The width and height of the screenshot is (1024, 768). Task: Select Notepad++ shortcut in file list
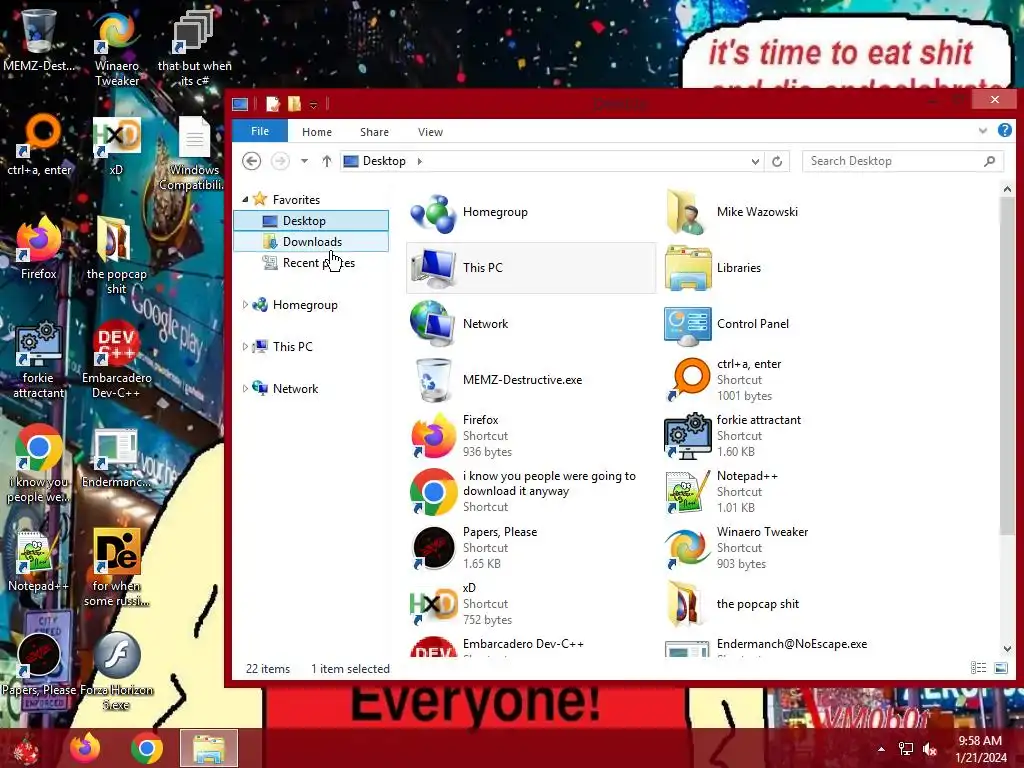pyautogui.click(x=784, y=491)
